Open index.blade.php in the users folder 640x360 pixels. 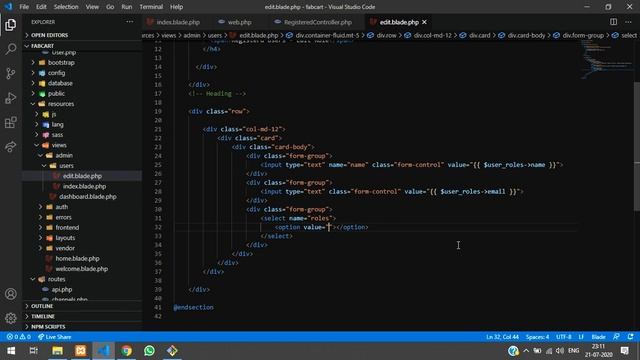click(84, 186)
